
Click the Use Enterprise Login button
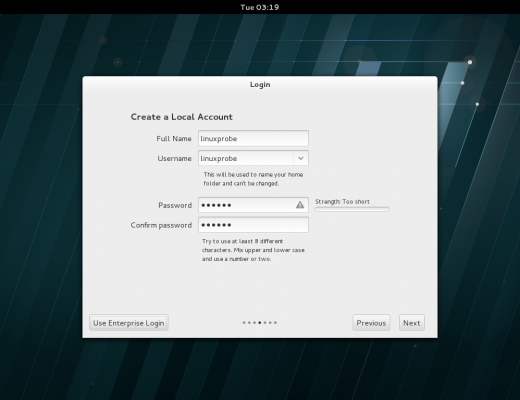129,323
